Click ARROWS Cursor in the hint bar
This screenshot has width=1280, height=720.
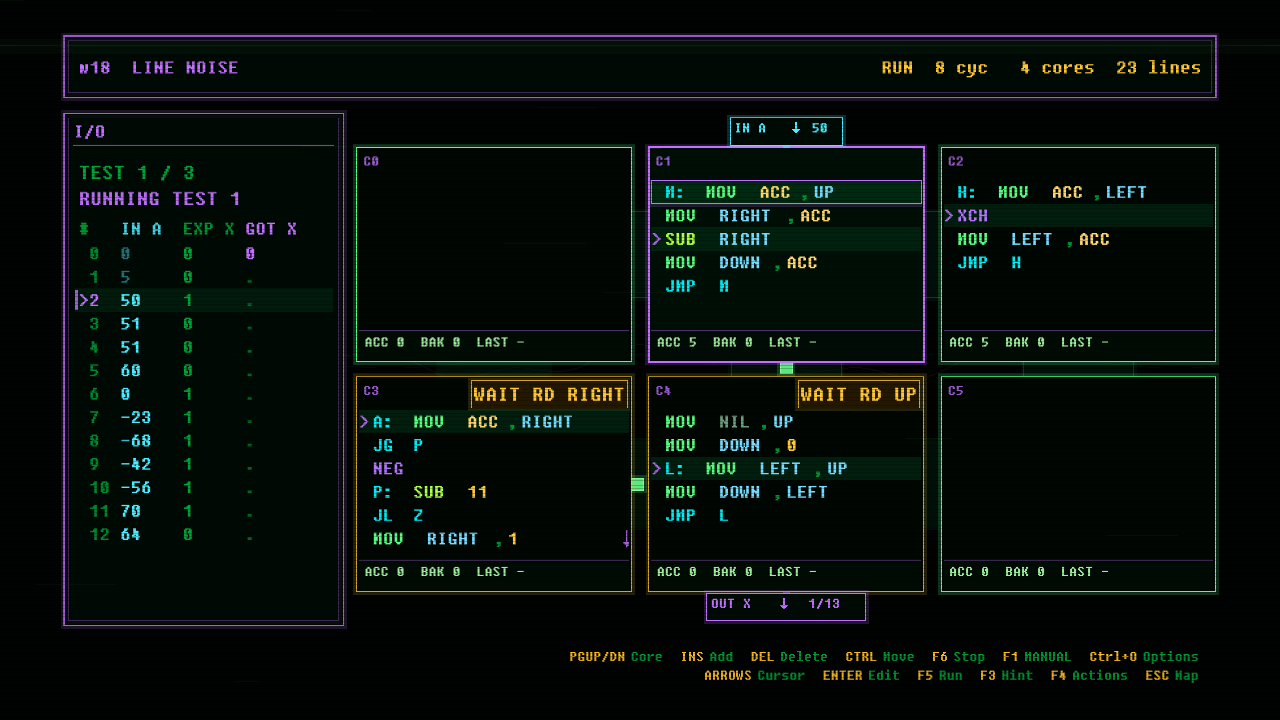coord(754,675)
